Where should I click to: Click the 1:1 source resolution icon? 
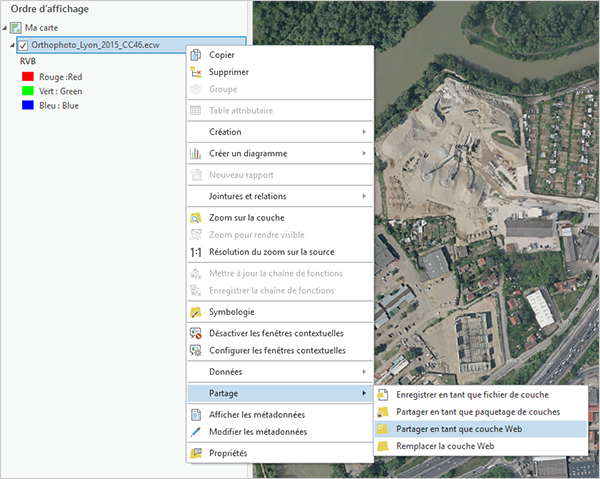point(196,252)
